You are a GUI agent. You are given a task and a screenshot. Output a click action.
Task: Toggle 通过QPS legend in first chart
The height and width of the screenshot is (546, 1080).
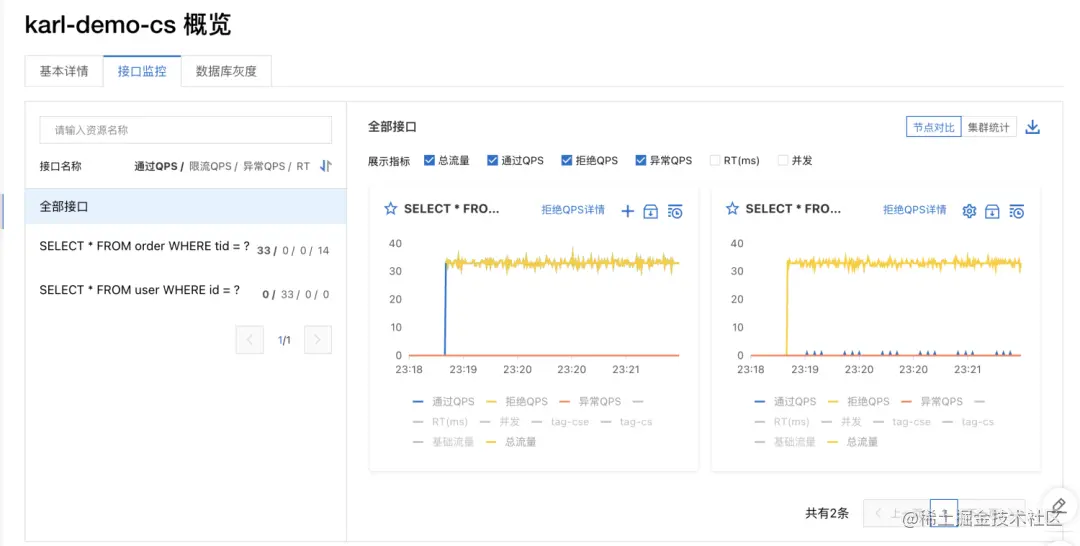(x=444, y=401)
